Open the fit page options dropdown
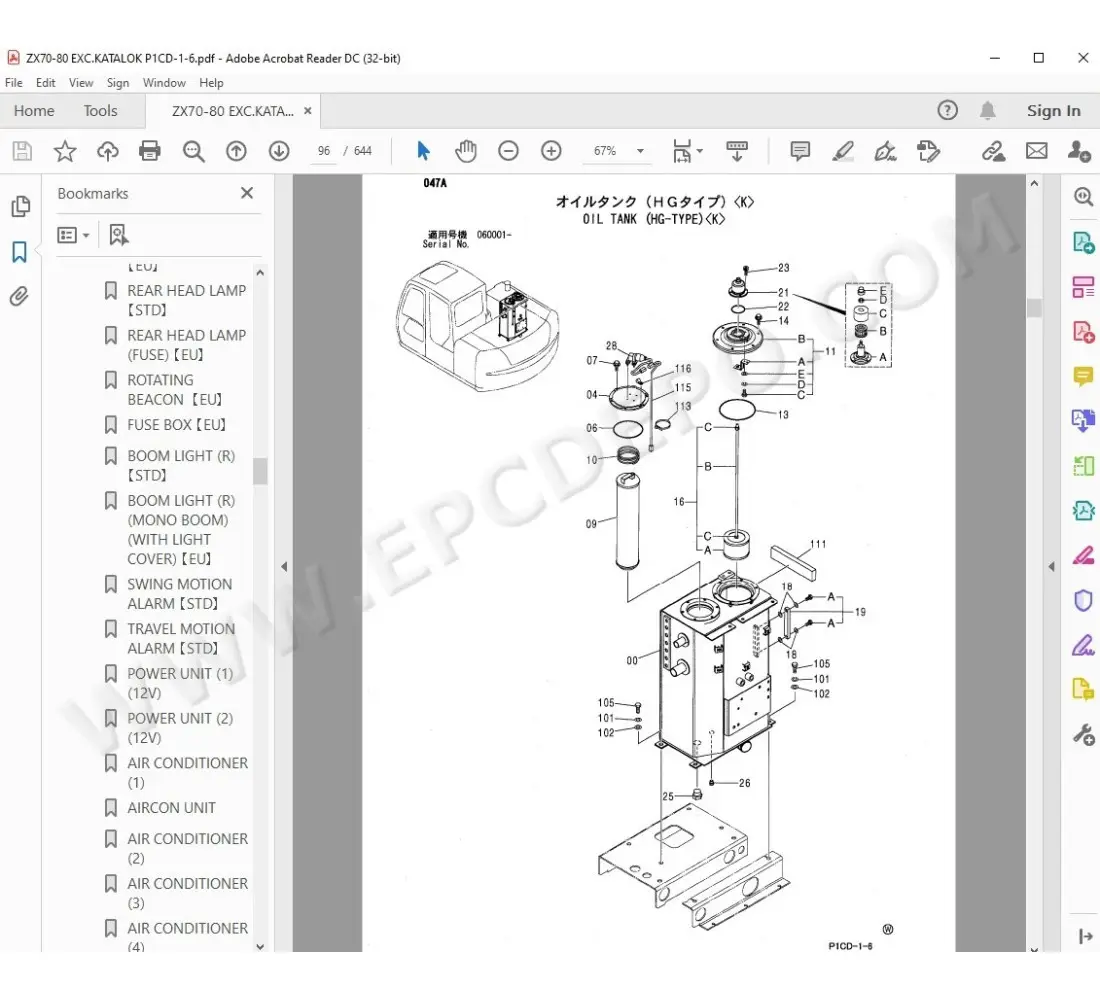 pyautogui.click(x=688, y=151)
